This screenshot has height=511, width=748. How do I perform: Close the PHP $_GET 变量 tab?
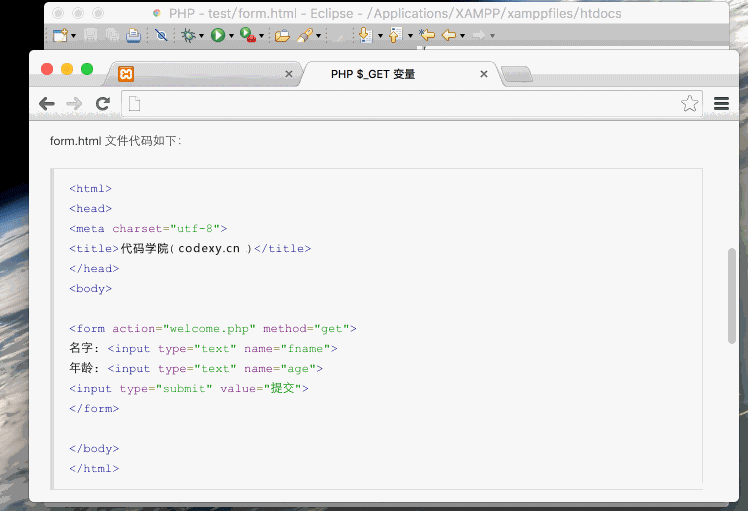click(x=484, y=74)
